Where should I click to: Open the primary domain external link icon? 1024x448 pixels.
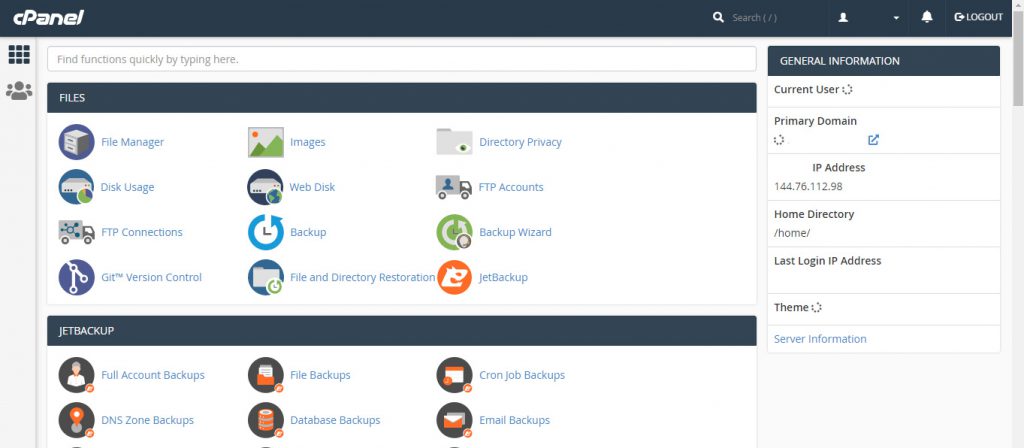point(873,140)
